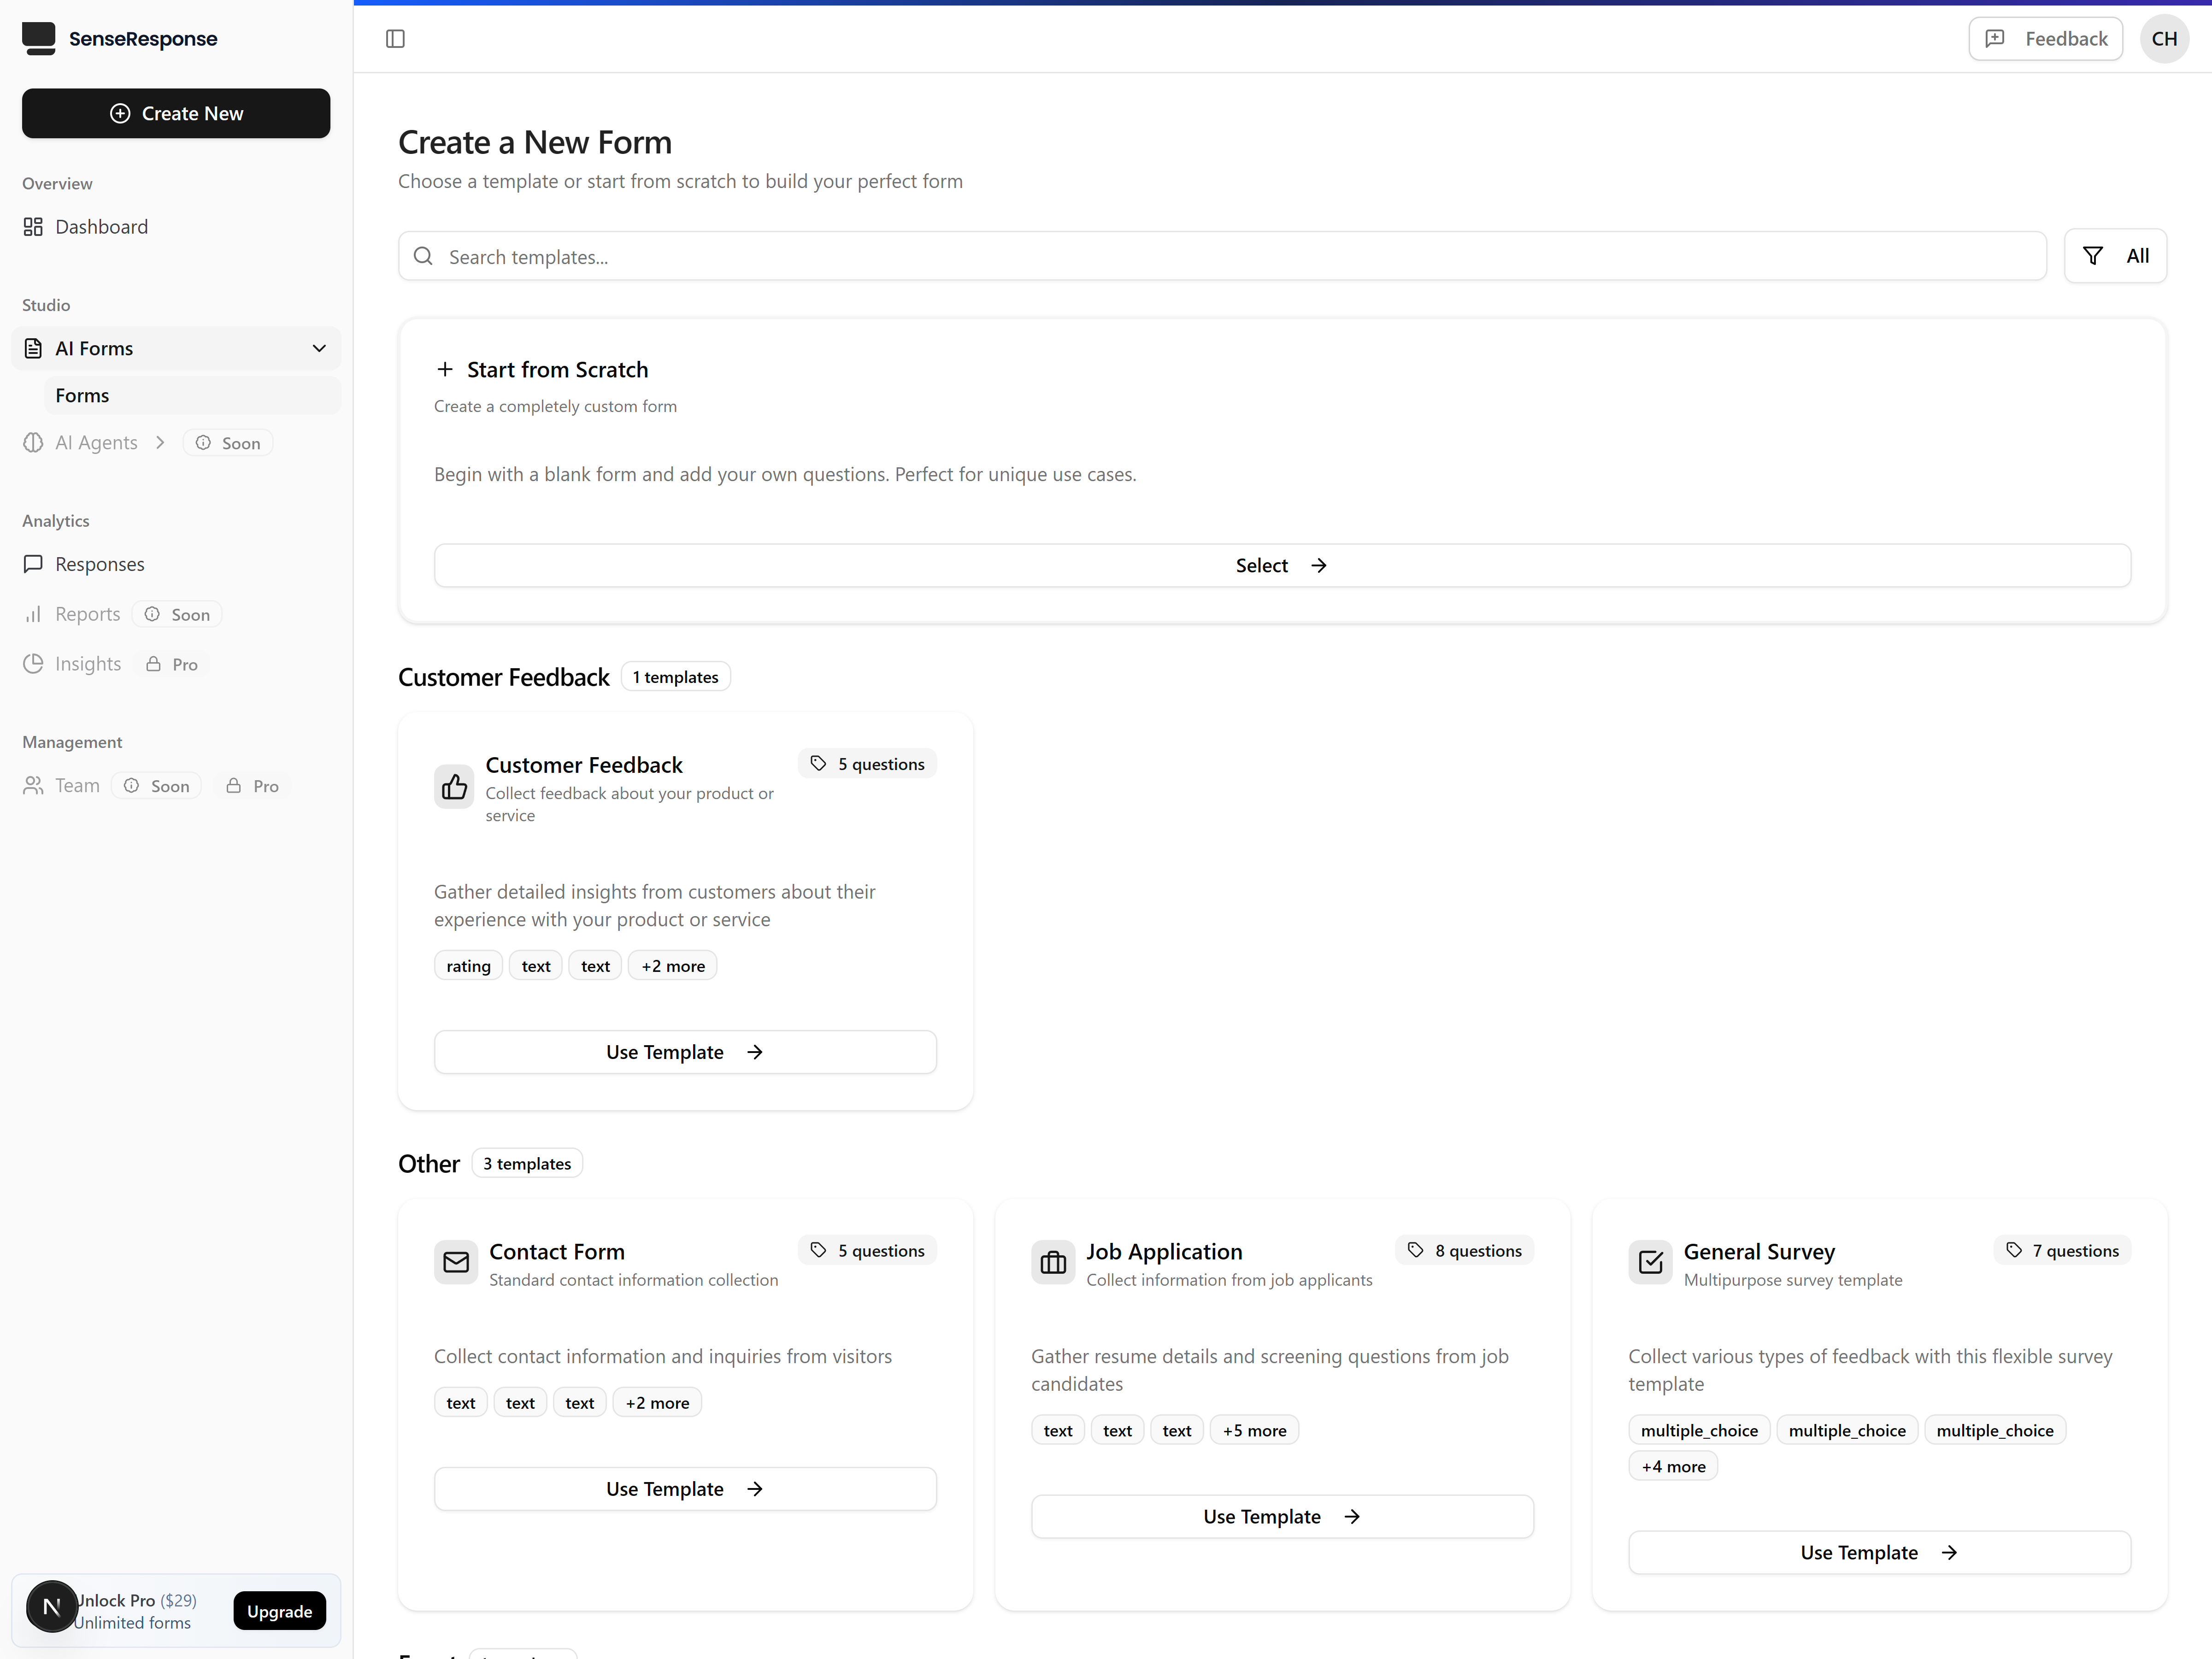Click Select on Start from Scratch
Screen dimensions: 2212x1659
[1281, 565]
